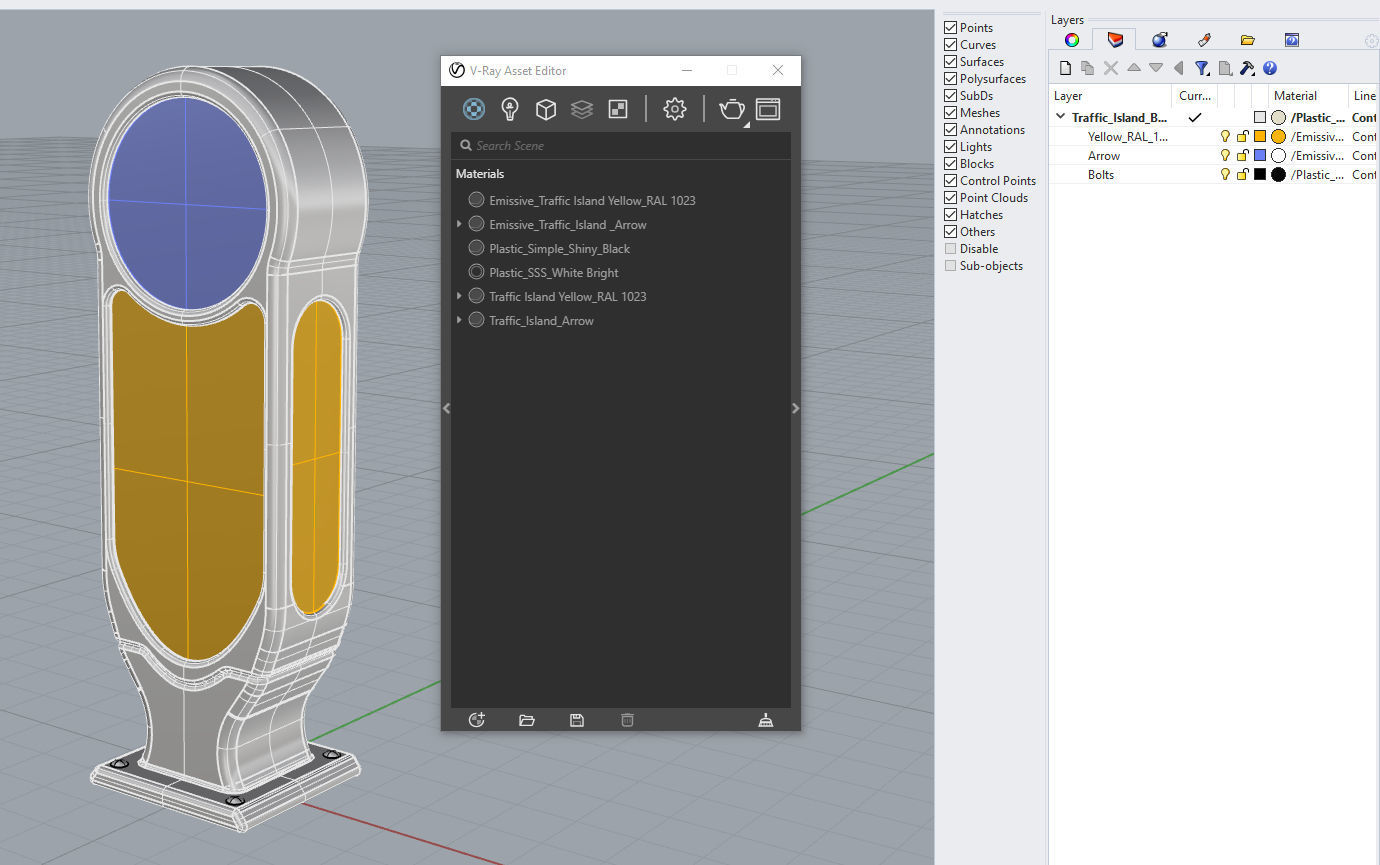Click the add new material icon
This screenshot has width=1380, height=865.
pyautogui.click(x=477, y=720)
